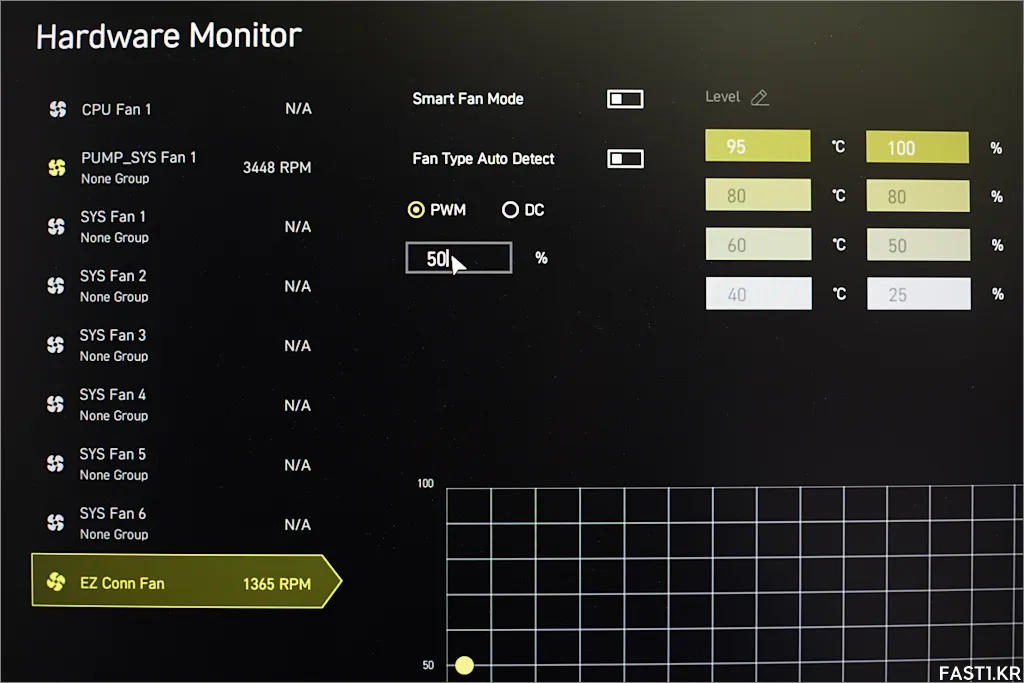Image resolution: width=1024 pixels, height=683 pixels.
Task: Click the 80 % fan speed level field
Action: click(918, 196)
